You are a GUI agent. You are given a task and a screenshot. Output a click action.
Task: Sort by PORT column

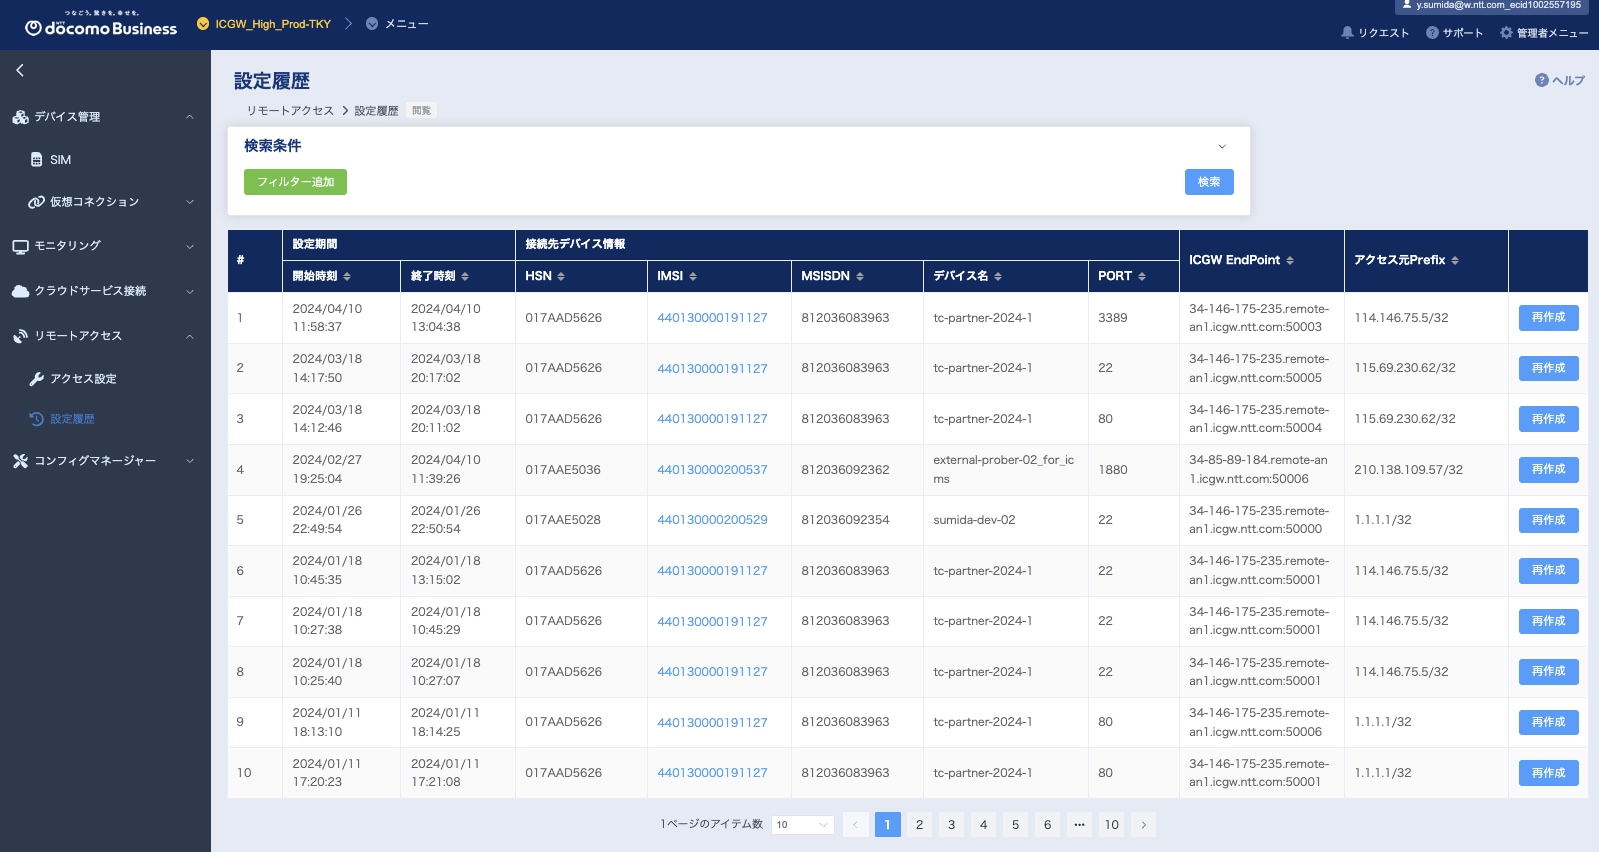coord(1142,276)
